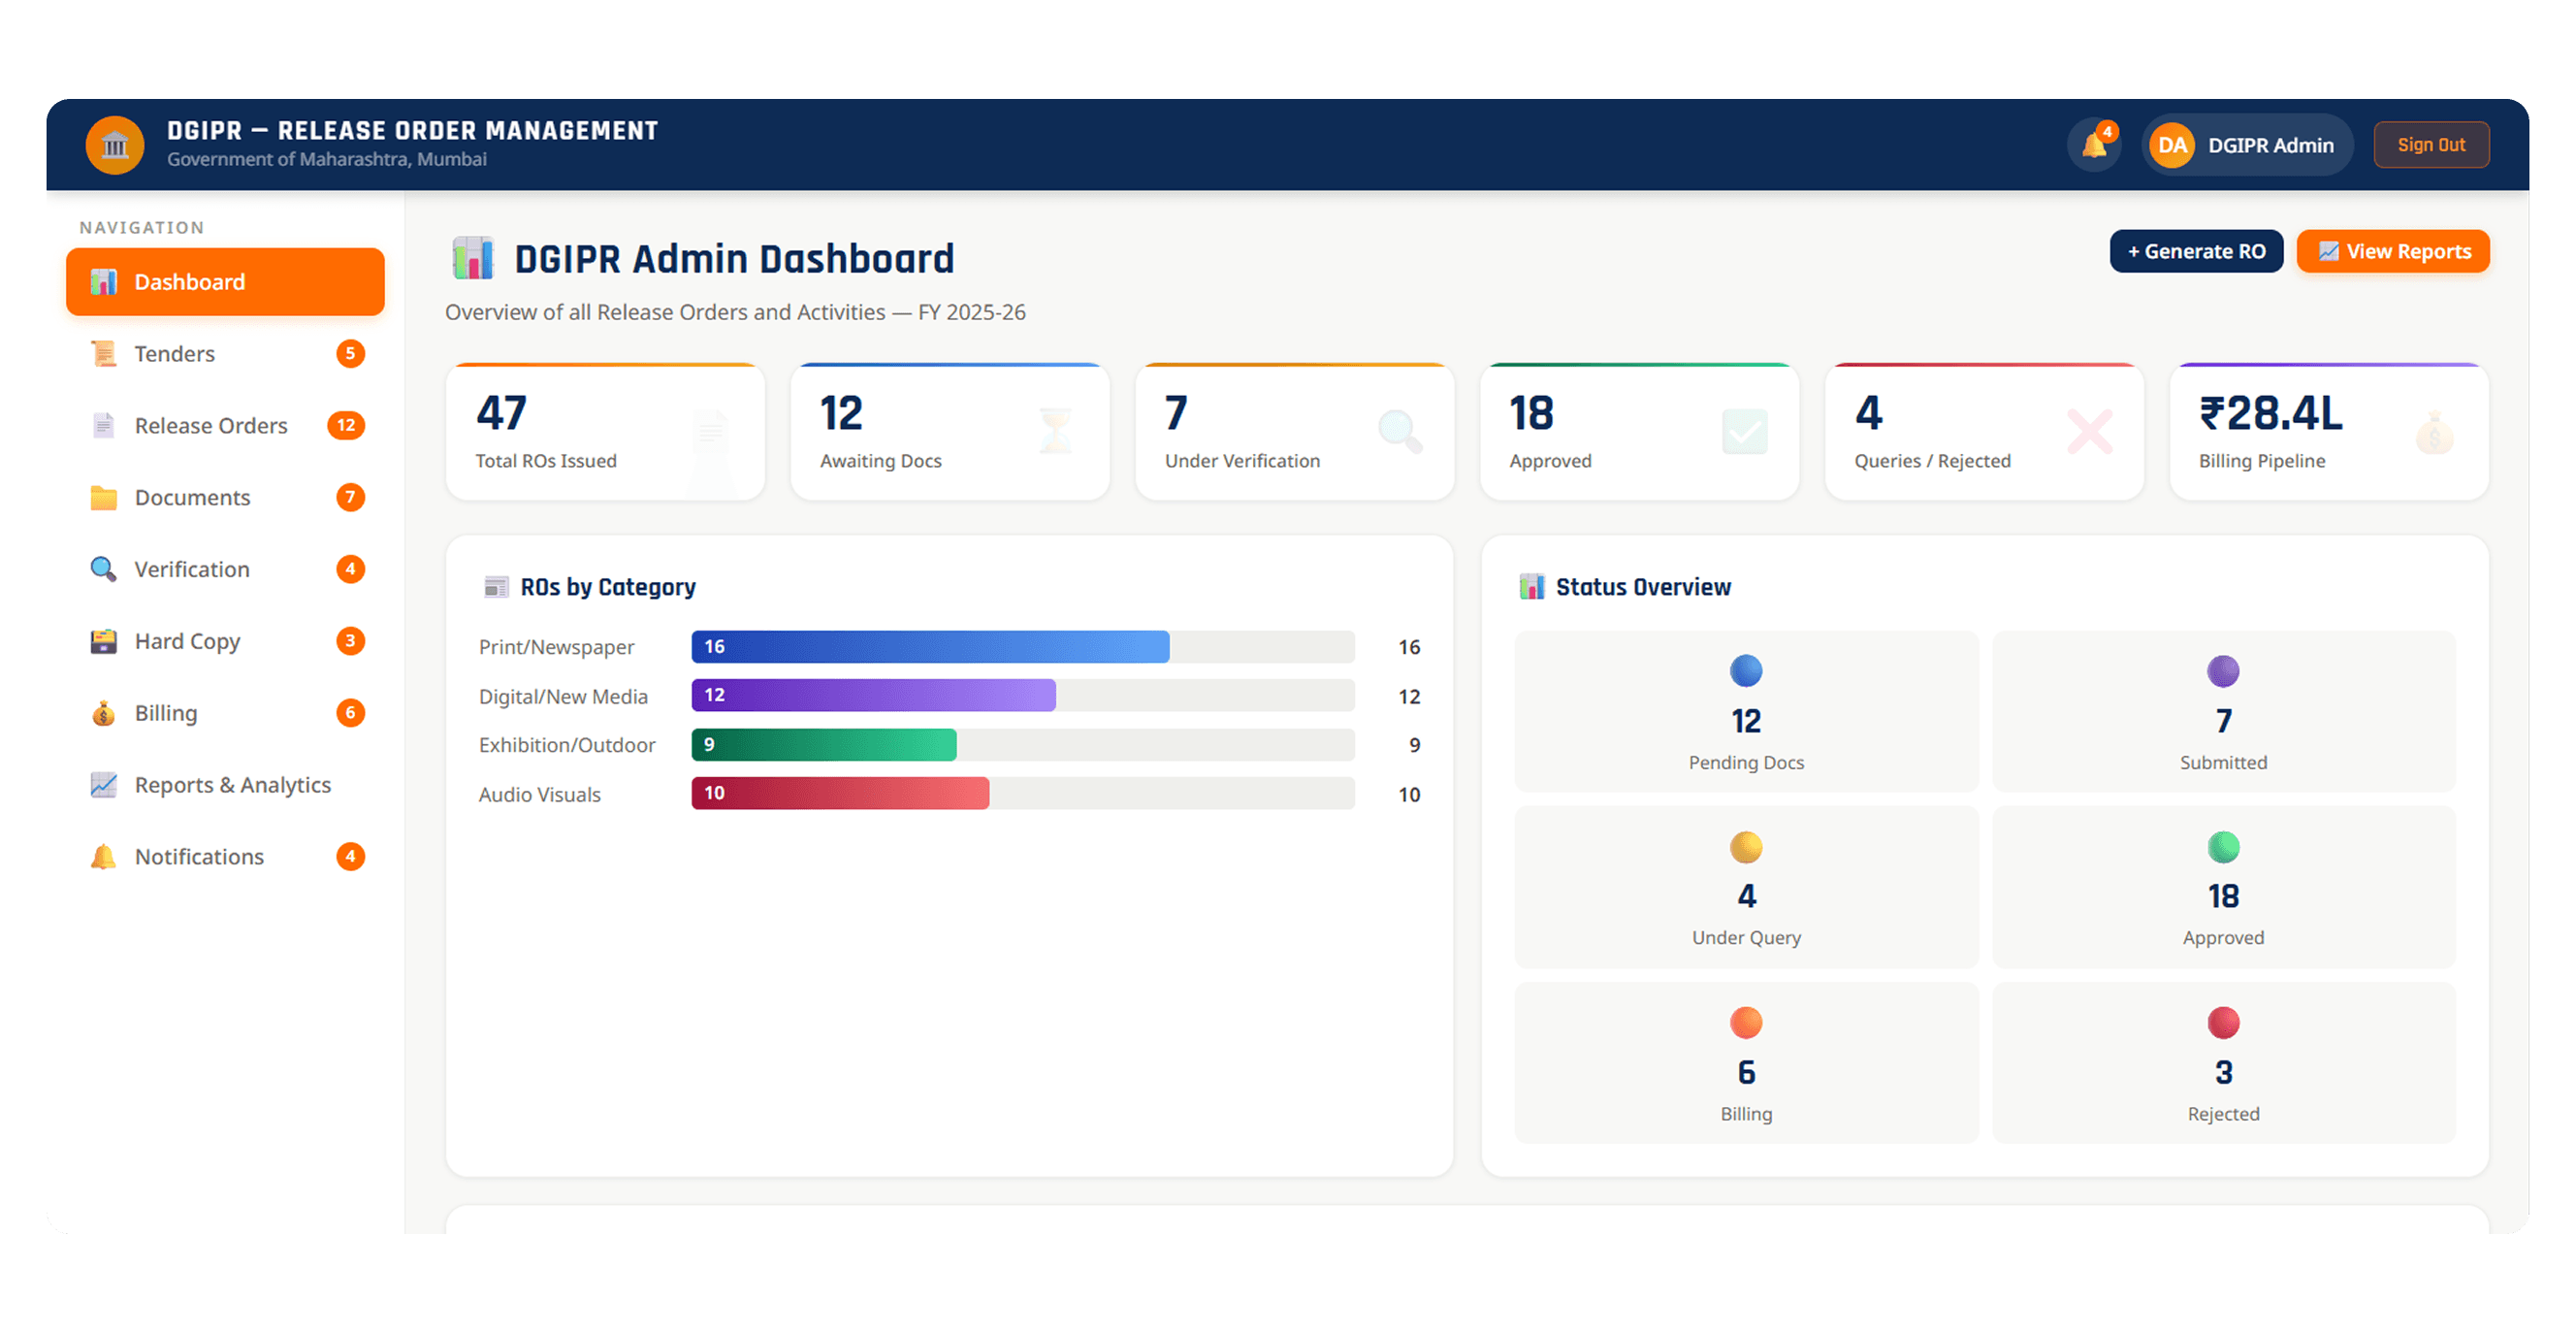Click the 12 badge beside Release Orders

pyautogui.click(x=346, y=426)
